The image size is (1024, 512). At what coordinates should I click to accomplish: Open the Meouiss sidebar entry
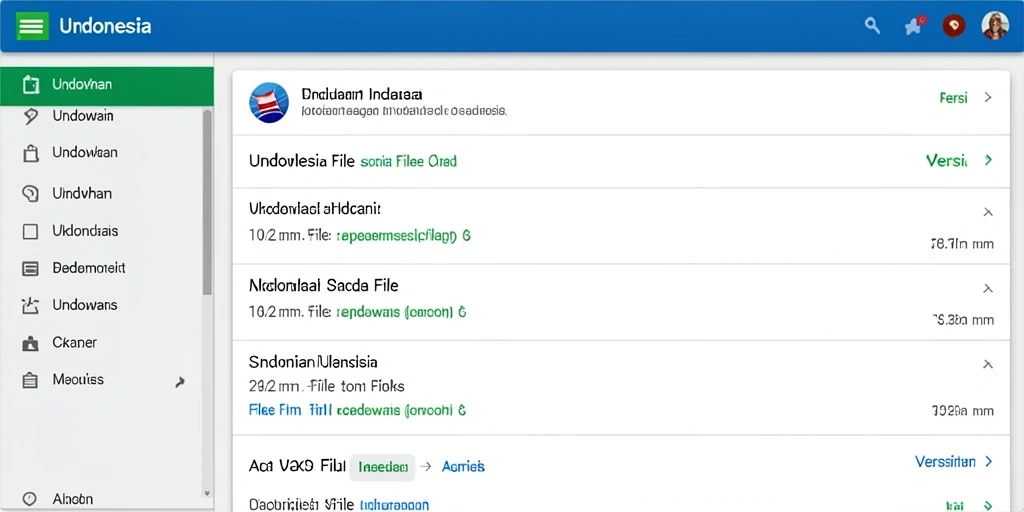(78, 379)
